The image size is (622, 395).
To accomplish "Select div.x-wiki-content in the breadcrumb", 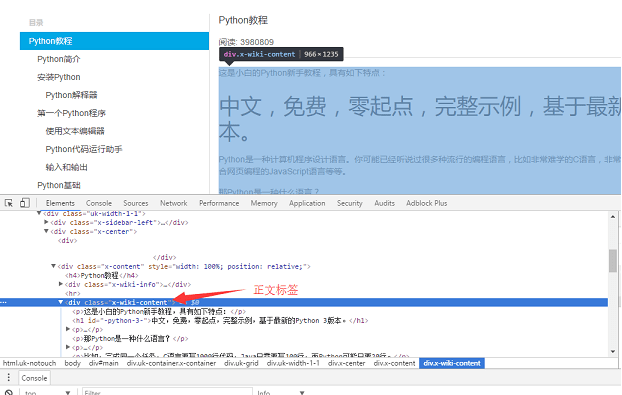I will point(452,363).
